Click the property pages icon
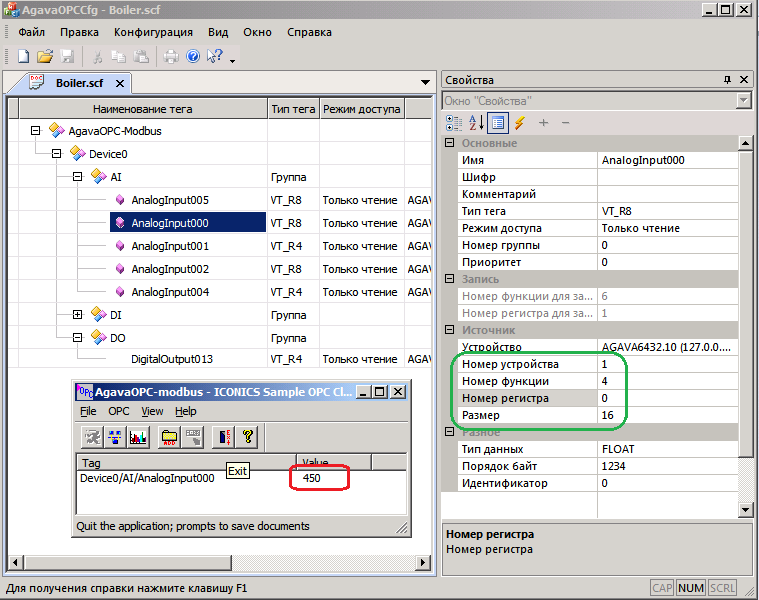The image size is (759, 600). click(x=498, y=123)
